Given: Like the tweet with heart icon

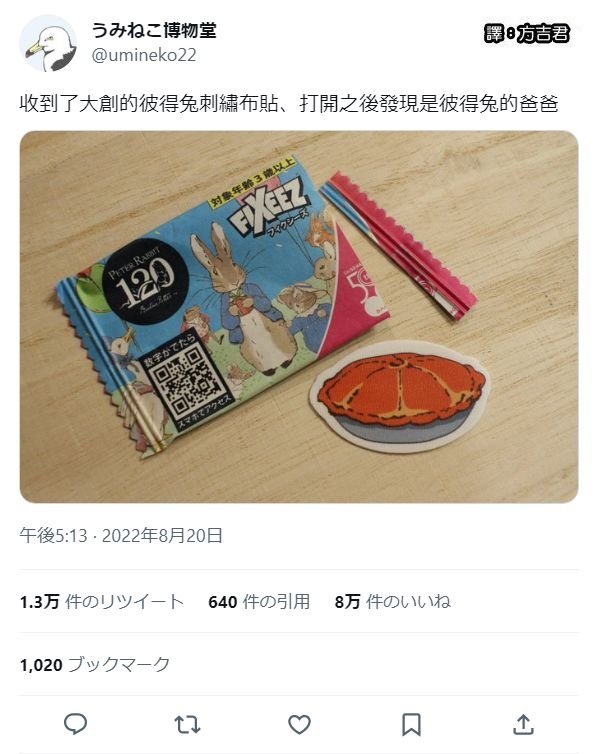Looking at the screenshot, I should (x=299, y=724).
